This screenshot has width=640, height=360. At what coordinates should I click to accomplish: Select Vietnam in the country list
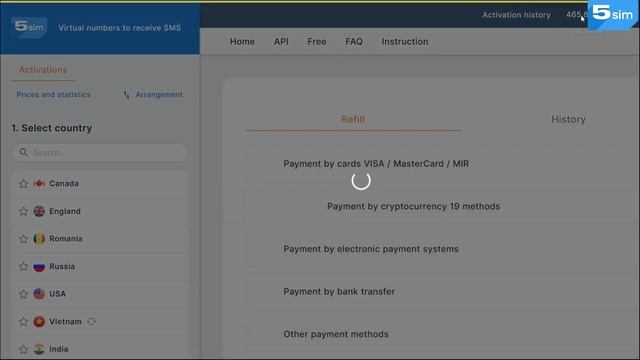[100, 322]
